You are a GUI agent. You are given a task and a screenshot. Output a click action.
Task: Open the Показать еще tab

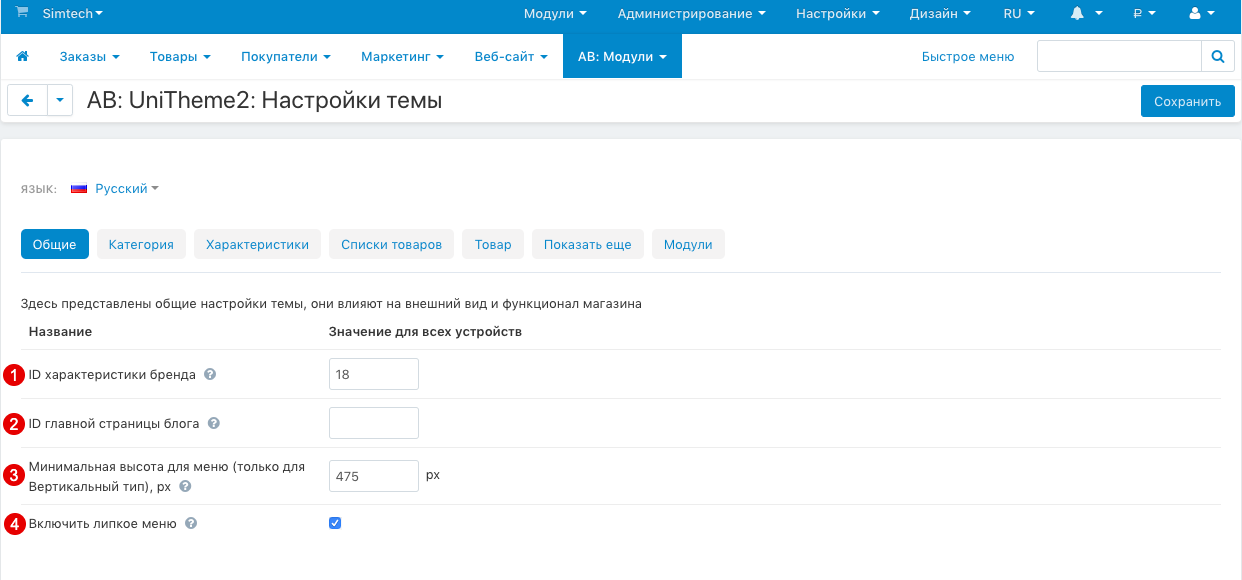(587, 243)
